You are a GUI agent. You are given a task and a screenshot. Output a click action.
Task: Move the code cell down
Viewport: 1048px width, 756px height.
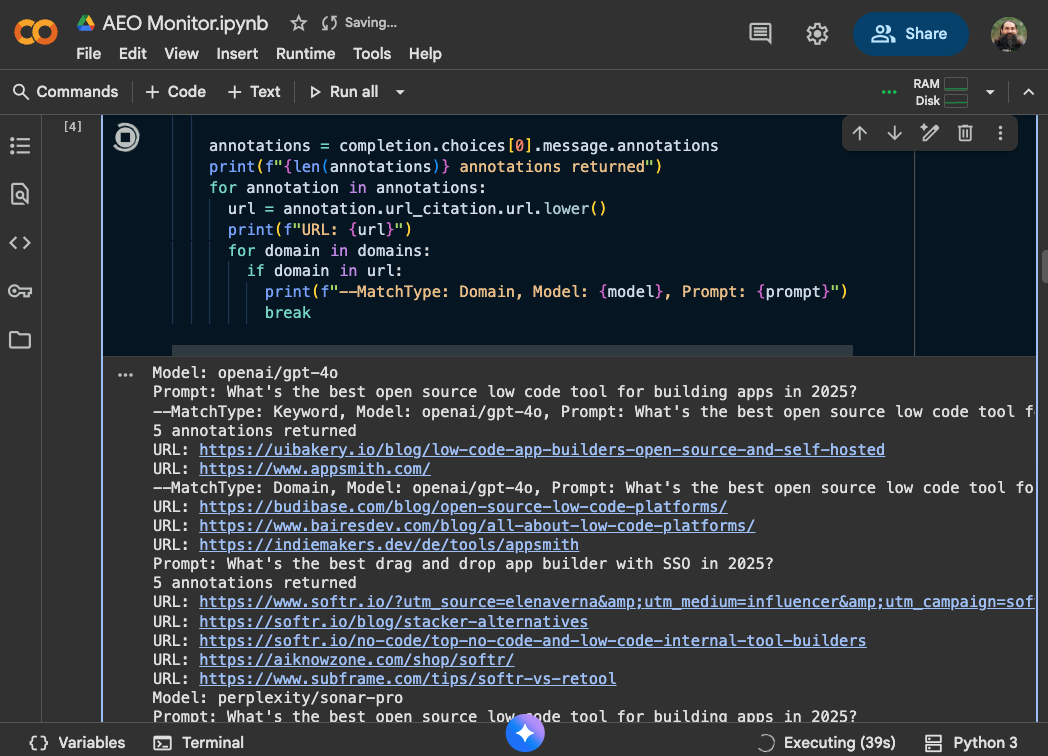pos(894,132)
